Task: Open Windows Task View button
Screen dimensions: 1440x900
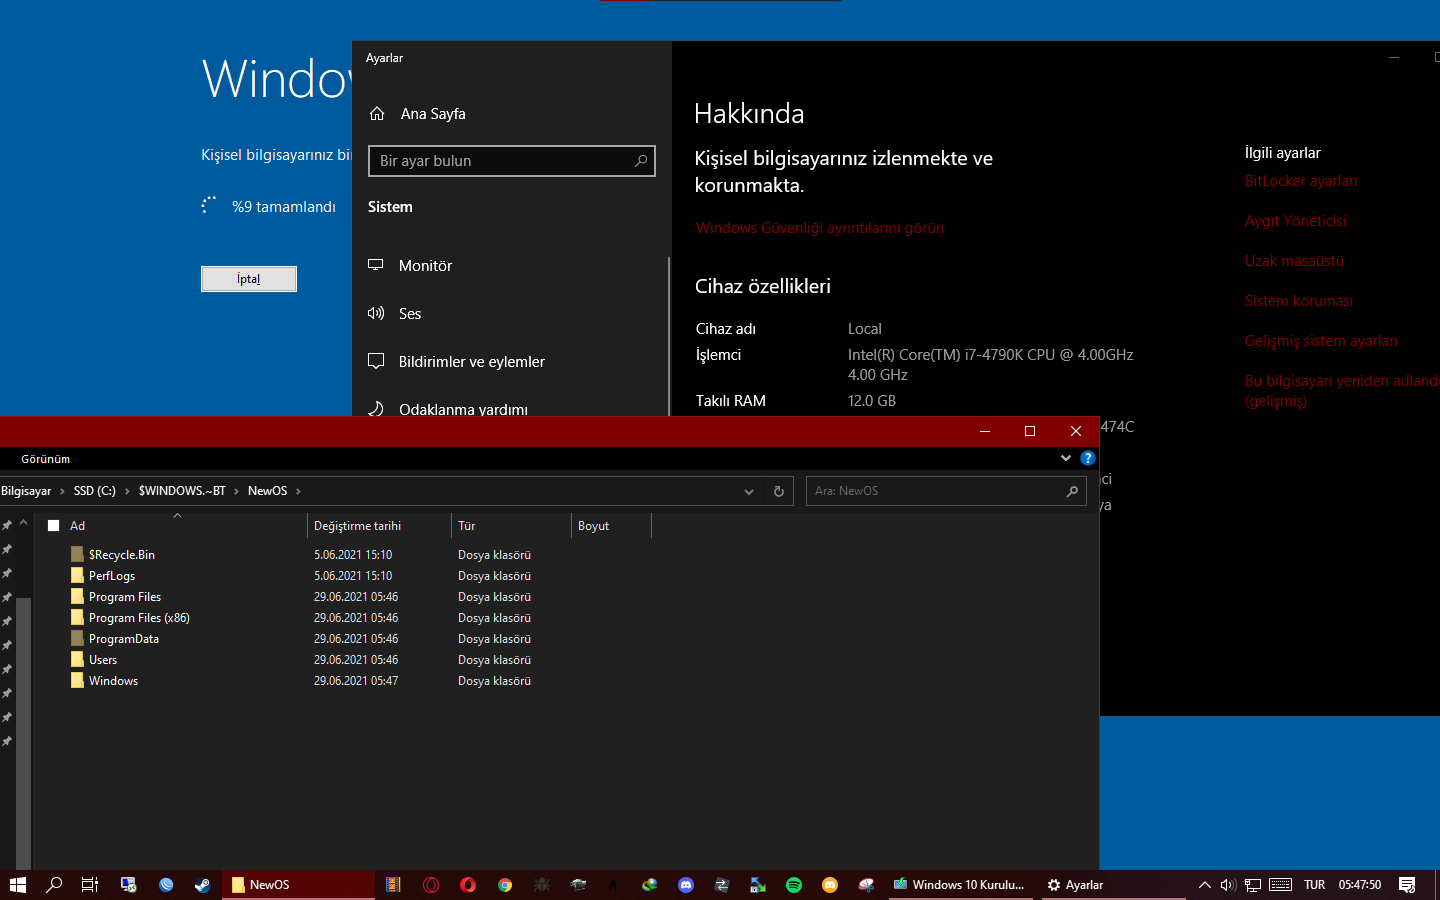Action: coord(90,885)
